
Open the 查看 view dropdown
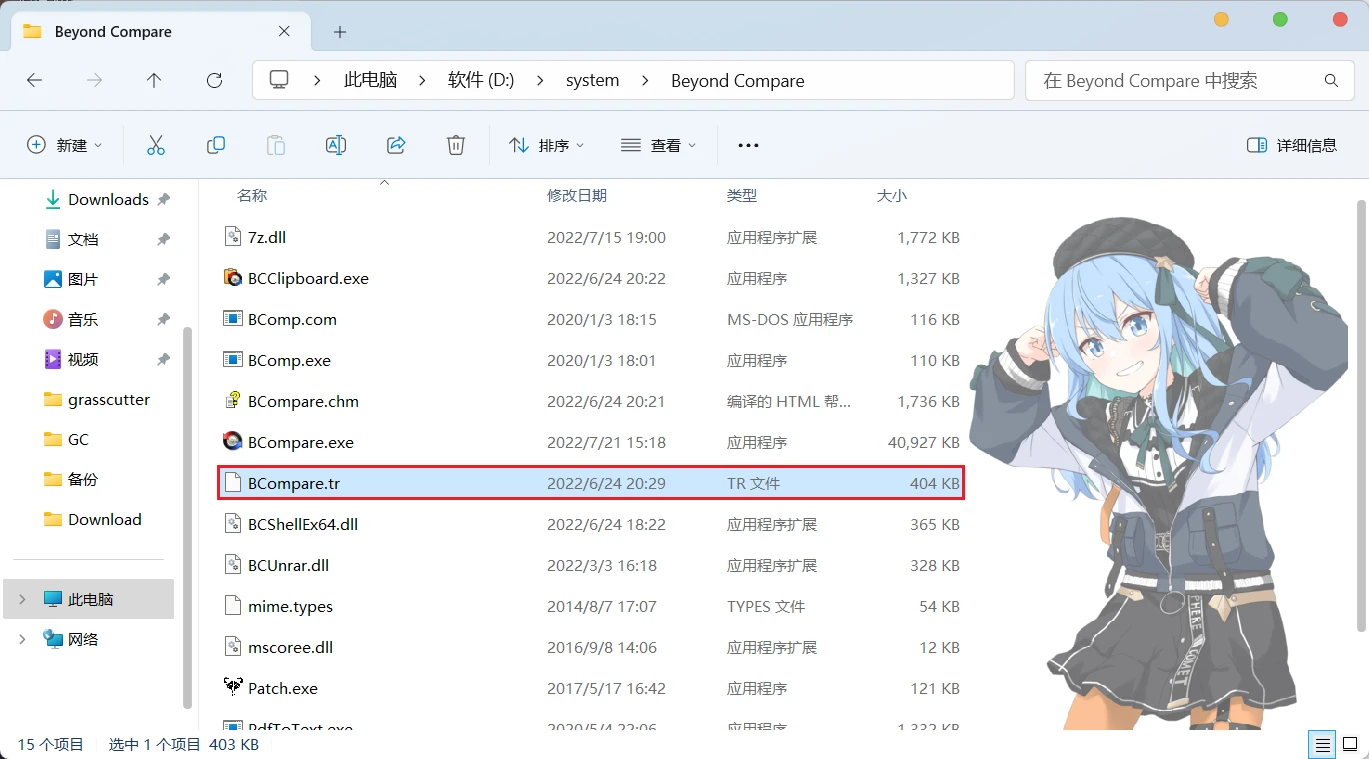point(659,145)
